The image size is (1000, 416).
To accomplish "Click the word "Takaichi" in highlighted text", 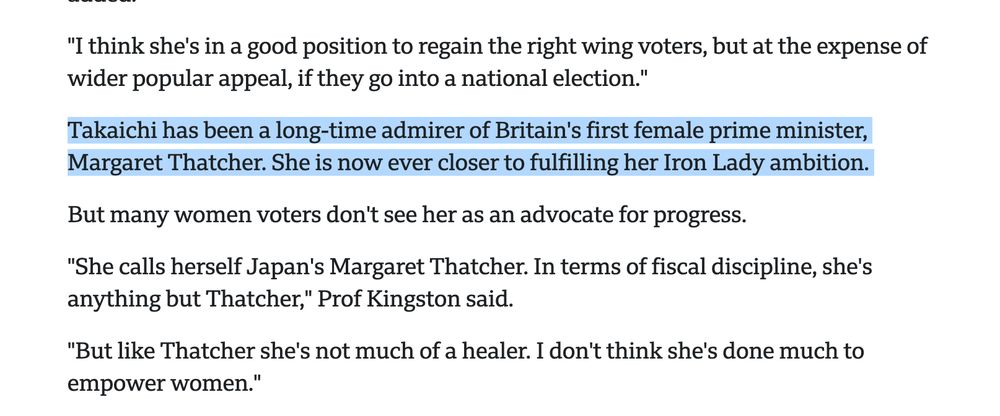I will pyautogui.click(x=111, y=131).
